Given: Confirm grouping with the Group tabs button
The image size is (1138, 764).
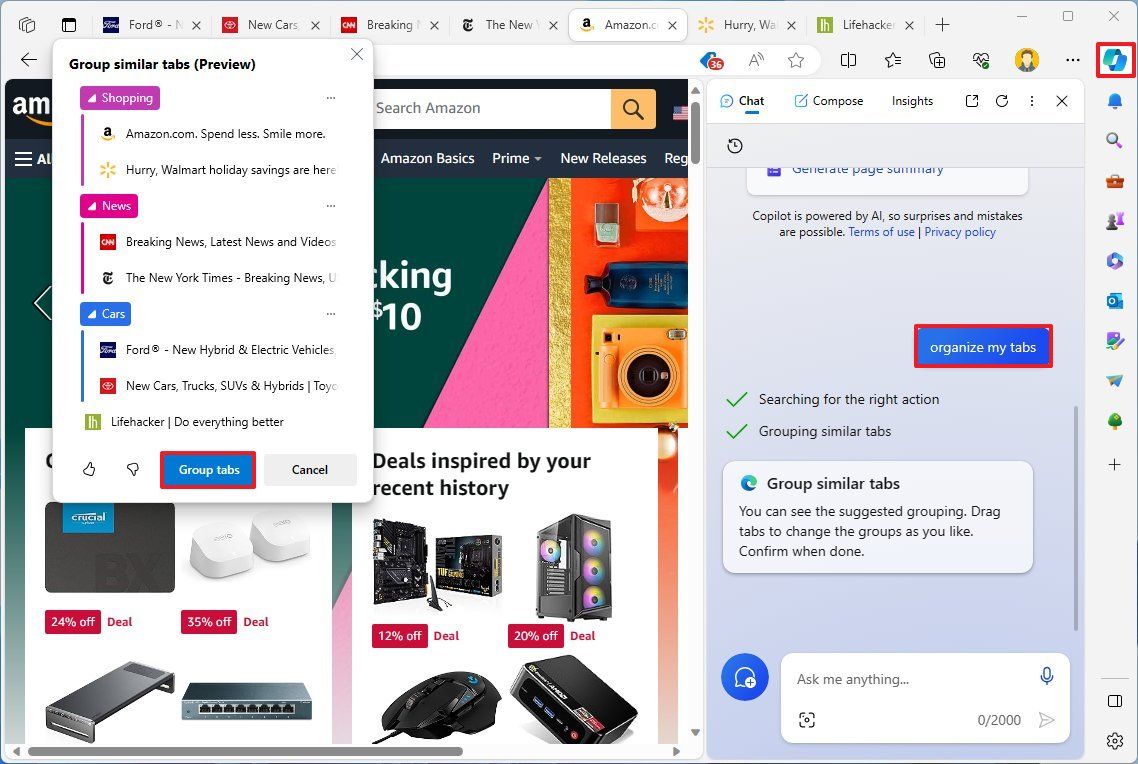Looking at the screenshot, I should [x=208, y=469].
